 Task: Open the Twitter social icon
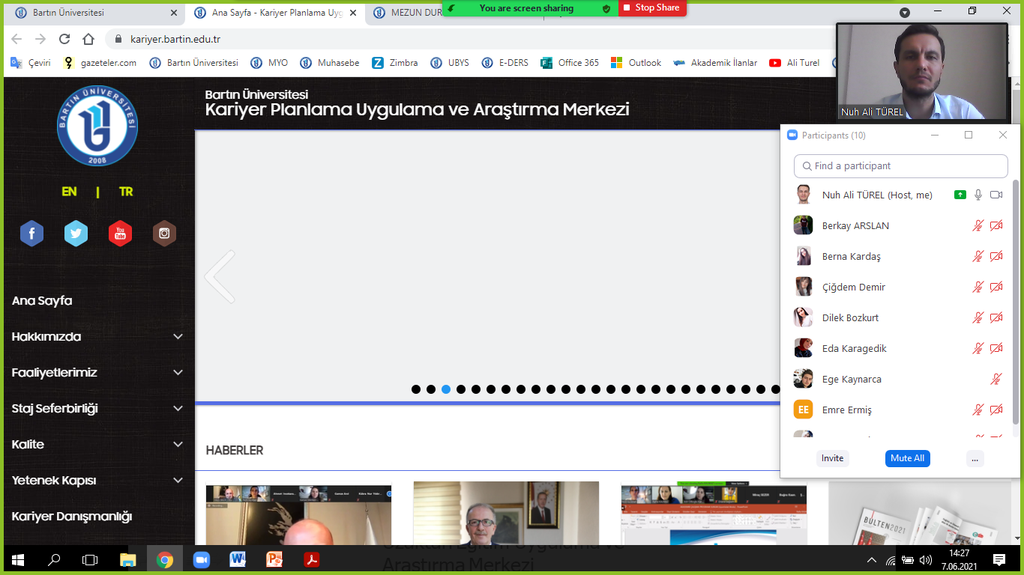click(x=76, y=234)
